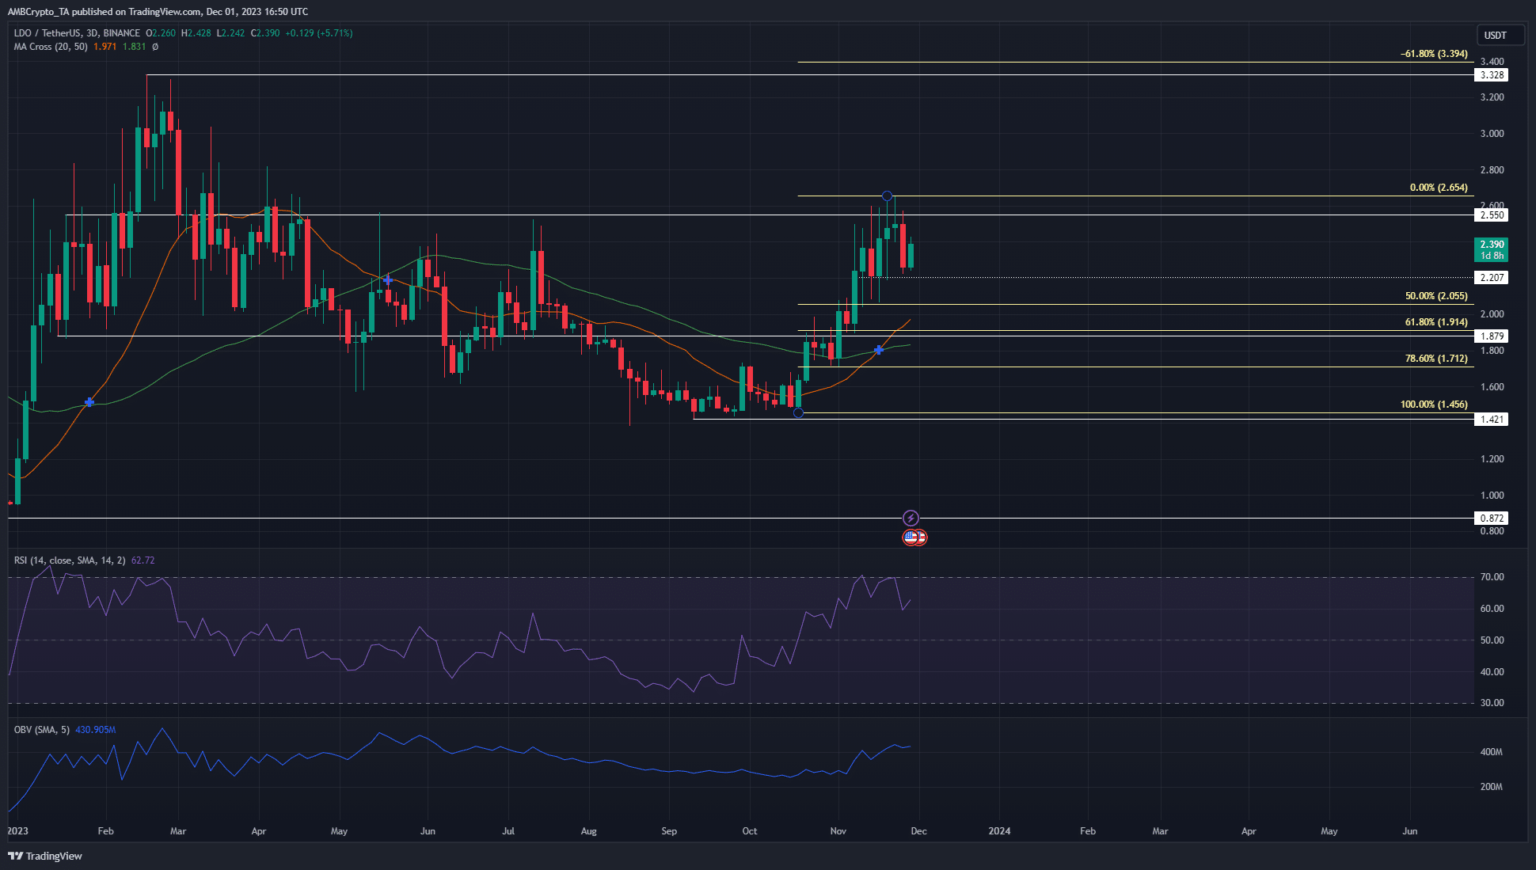Viewport: 1536px width, 870px height.
Task: Click the US flag economic event icon
Action: (912, 537)
